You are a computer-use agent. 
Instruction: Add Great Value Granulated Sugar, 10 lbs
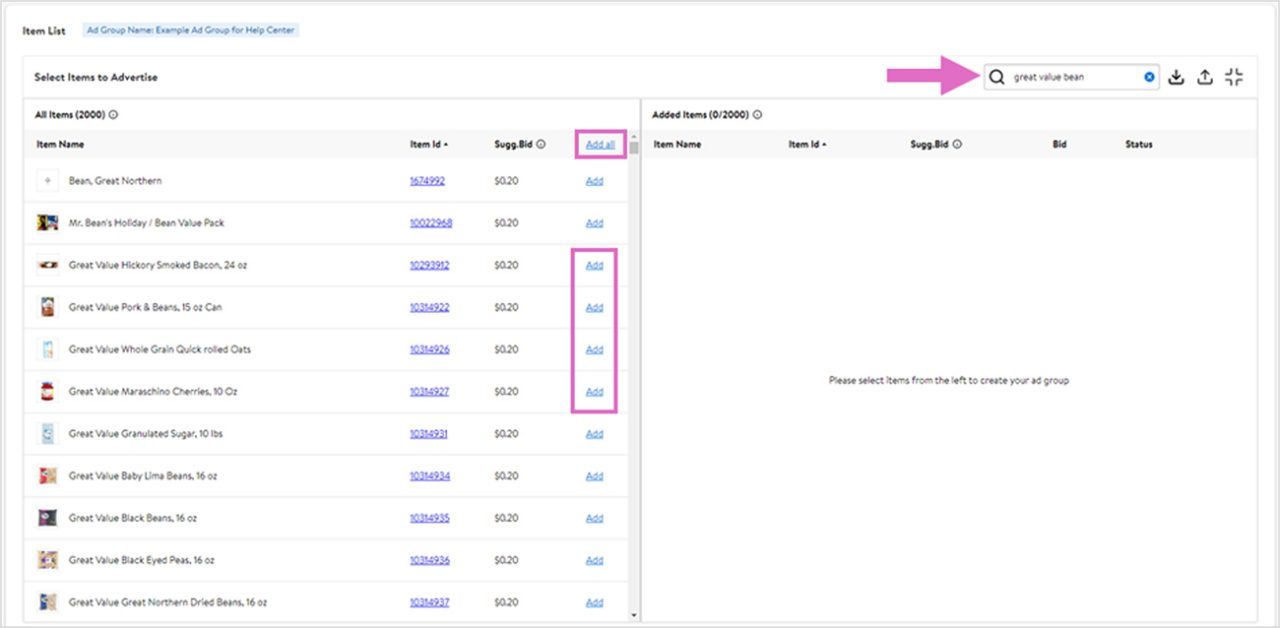[594, 433]
